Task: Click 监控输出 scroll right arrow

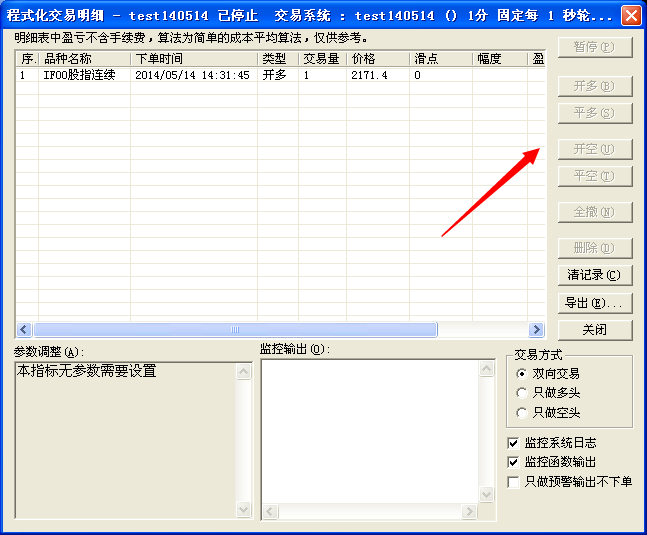Action: pyautogui.click(x=469, y=511)
